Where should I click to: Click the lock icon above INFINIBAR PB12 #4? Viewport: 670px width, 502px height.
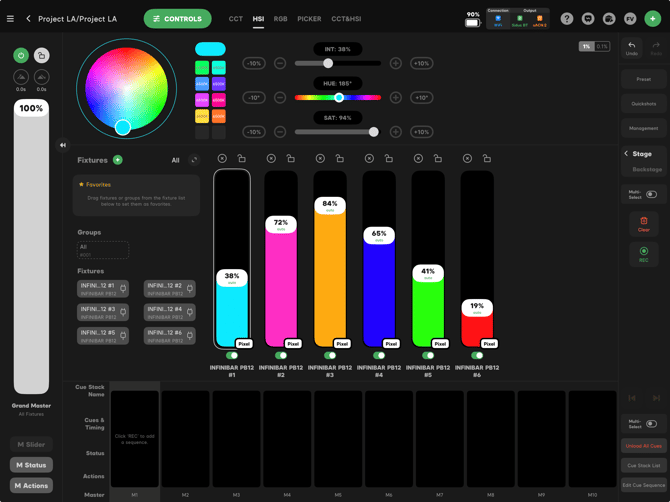point(389,159)
